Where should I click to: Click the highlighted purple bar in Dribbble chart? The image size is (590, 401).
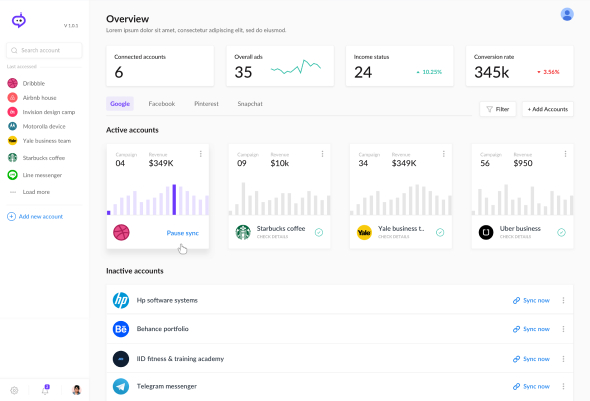point(174,199)
